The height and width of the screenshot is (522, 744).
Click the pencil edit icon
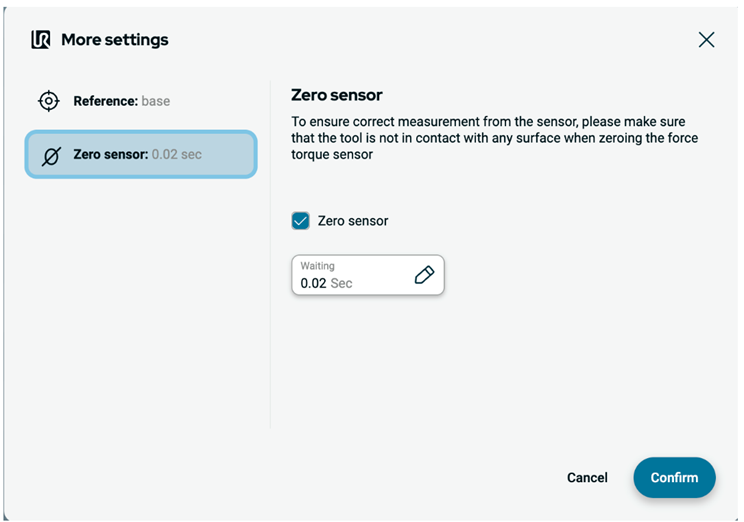(424, 275)
